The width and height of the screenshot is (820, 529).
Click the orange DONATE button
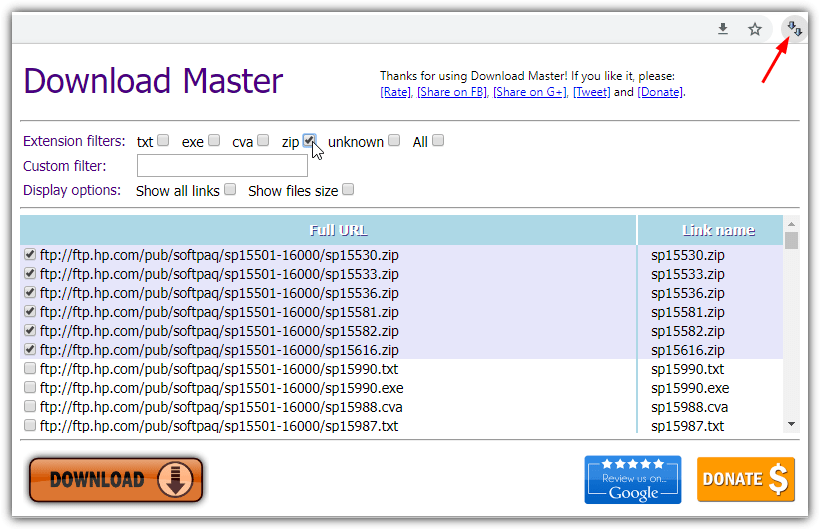pos(745,480)
